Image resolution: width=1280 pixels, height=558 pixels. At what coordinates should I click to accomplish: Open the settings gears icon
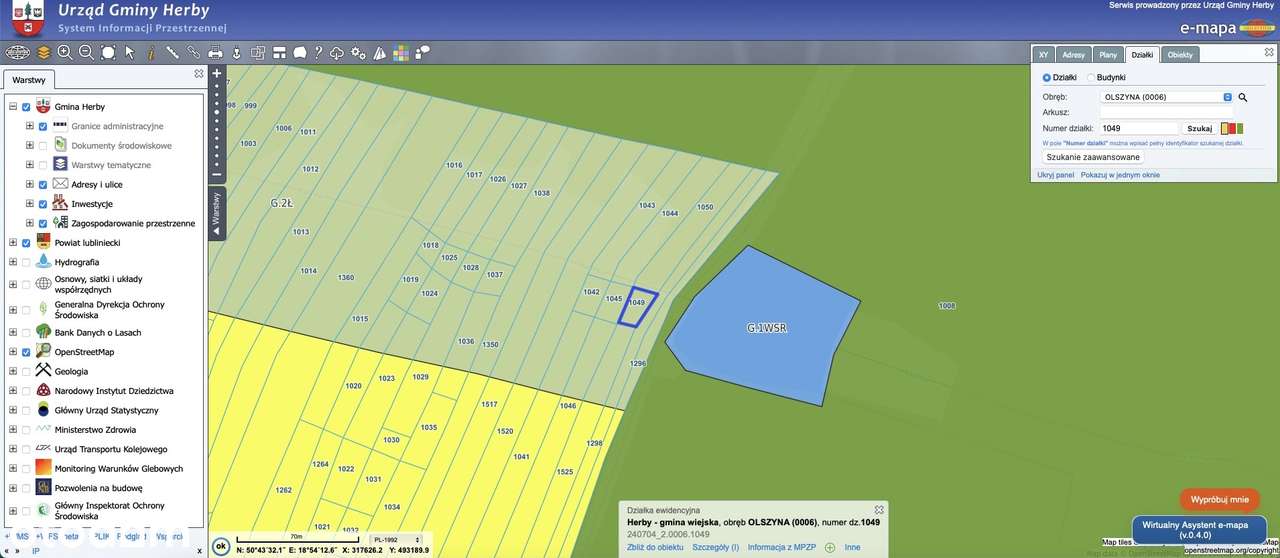click(x=358, y=52)
